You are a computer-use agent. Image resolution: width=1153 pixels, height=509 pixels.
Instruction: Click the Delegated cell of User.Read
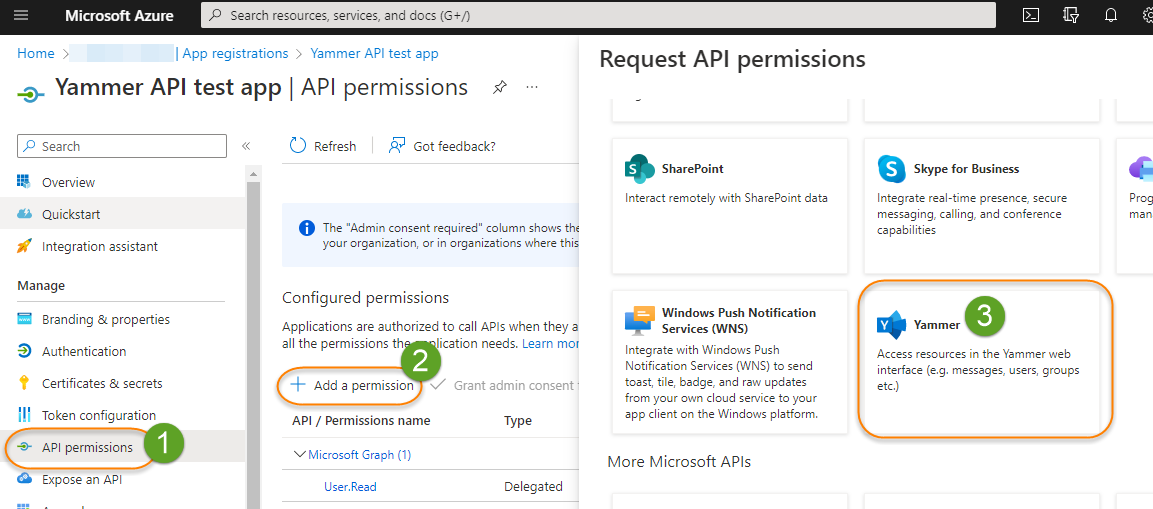pyautogui.click(x=533, y=486)
